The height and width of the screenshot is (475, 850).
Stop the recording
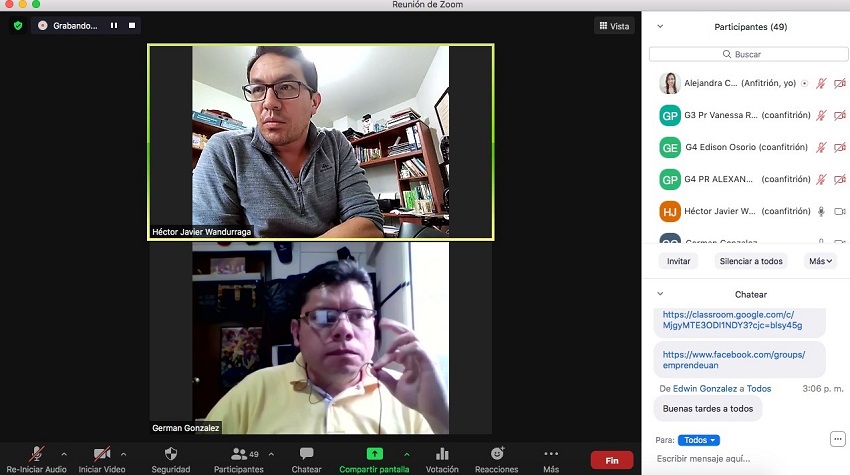132,25
